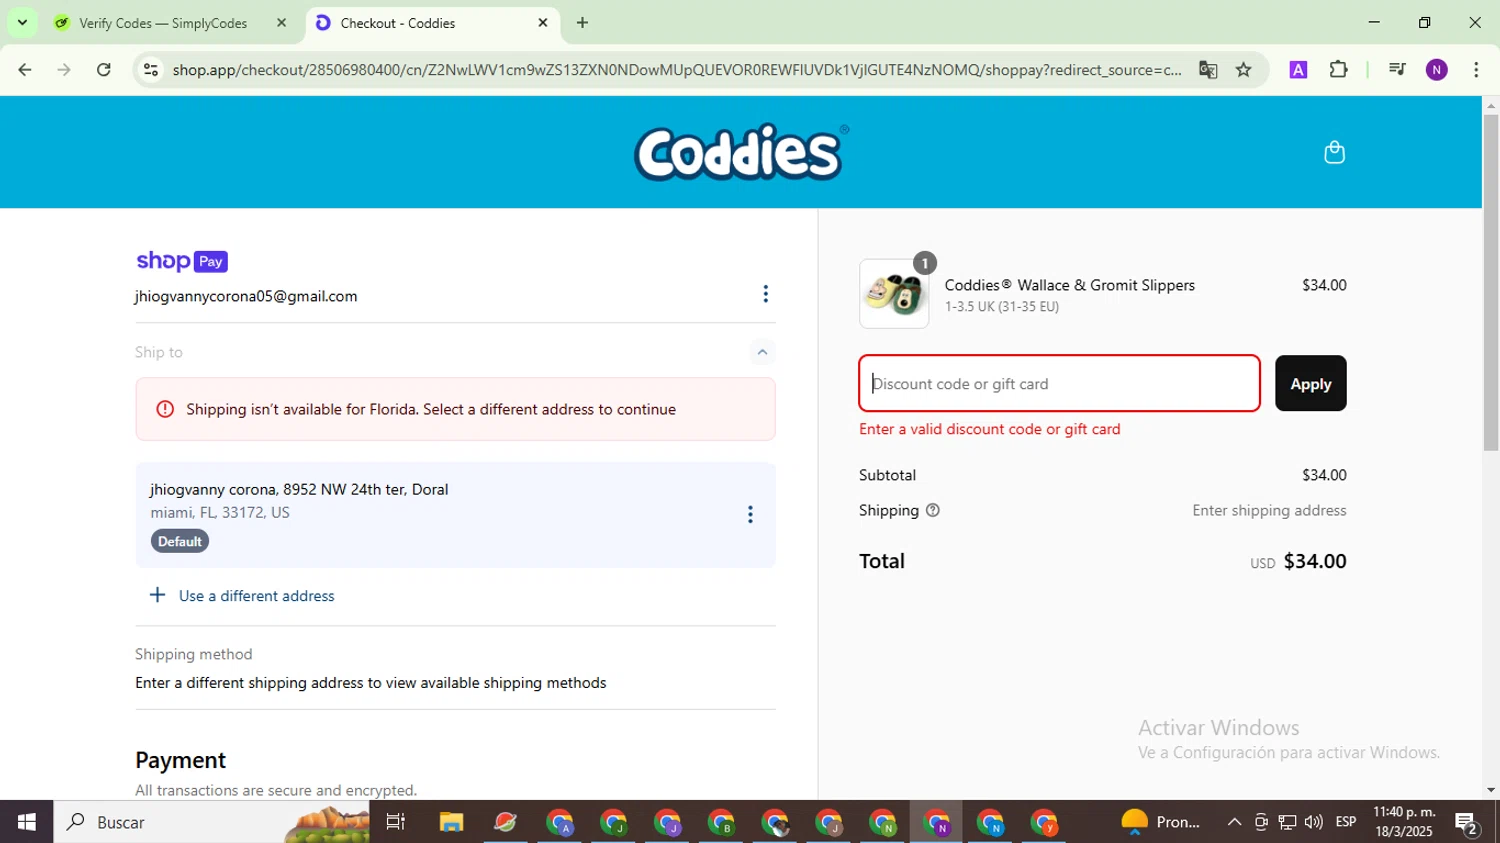
Task: Focus the Discount code or gift card field
Action: point(1059,383)
